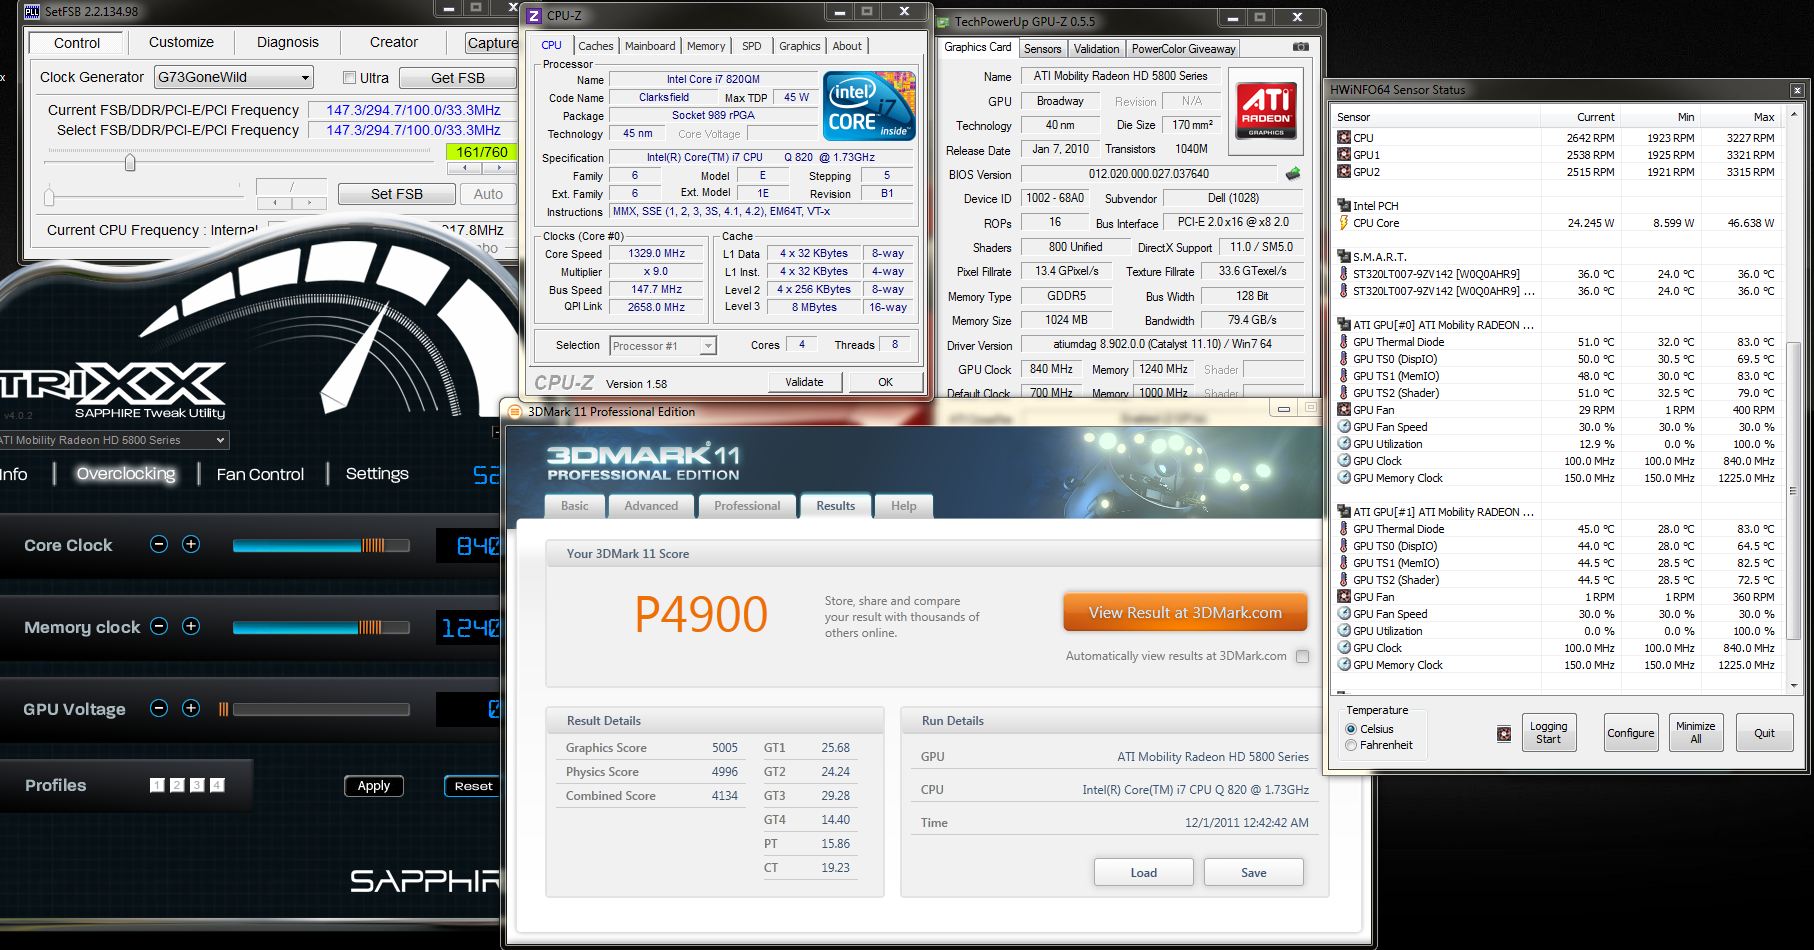This screenshot has width=1814, height=950.
Task: Select TRIXX profile slot 1
Action: coord(157,785)
